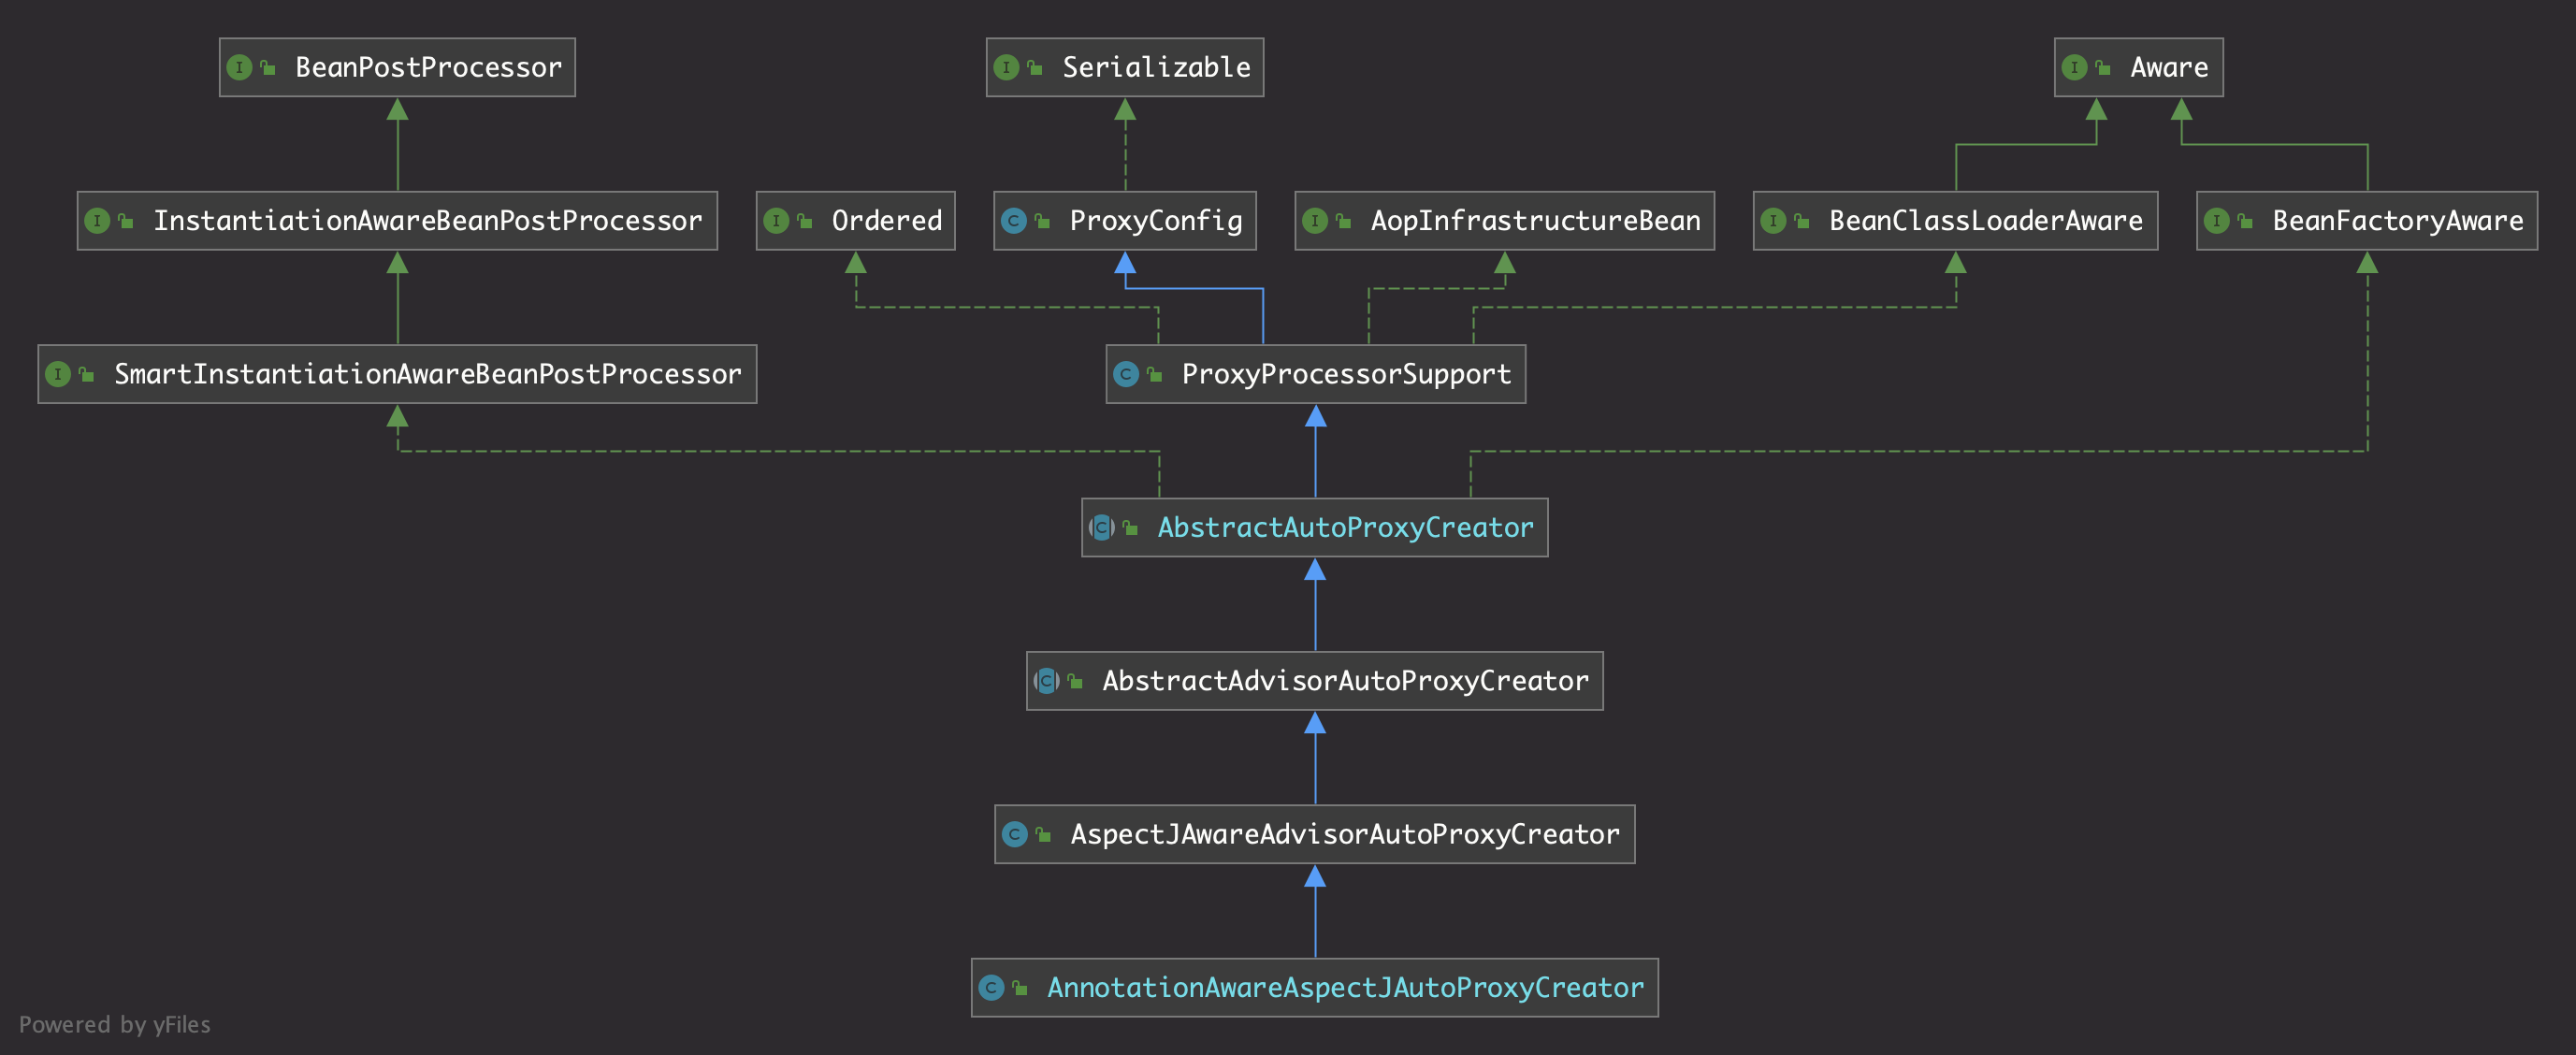Select the Ordered interface node
The image size is (2576, 1055).
click(x=856, y=221)
